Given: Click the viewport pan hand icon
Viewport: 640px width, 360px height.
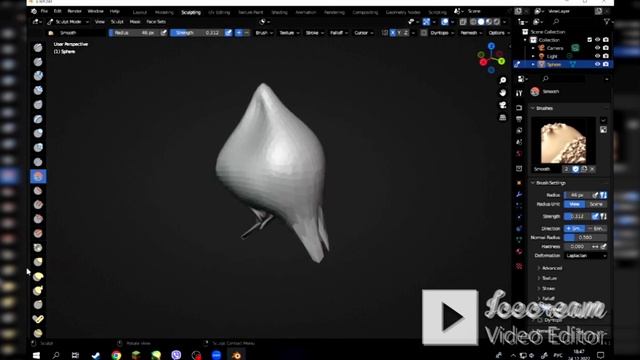Looking at the screenshot, I should point(503,93).
